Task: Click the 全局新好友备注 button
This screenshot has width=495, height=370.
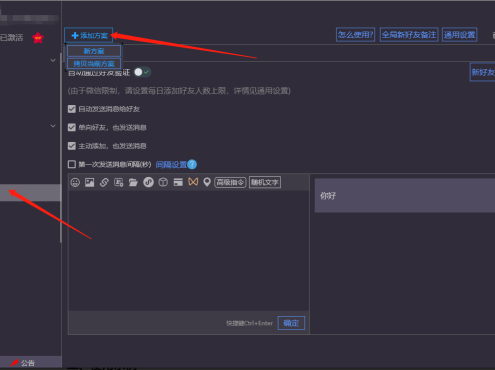Action: click(409, 35)
